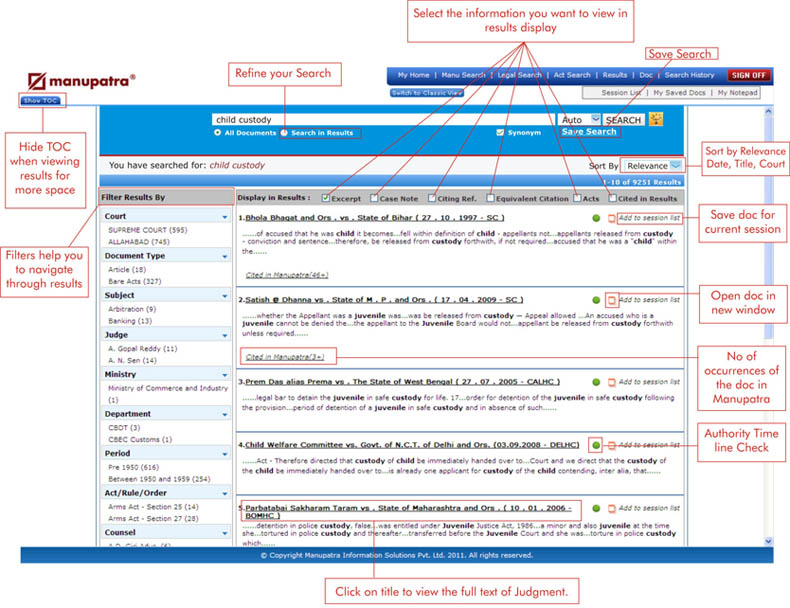
Task: Click the Save Search link
Action: click(x=589, y=131)
